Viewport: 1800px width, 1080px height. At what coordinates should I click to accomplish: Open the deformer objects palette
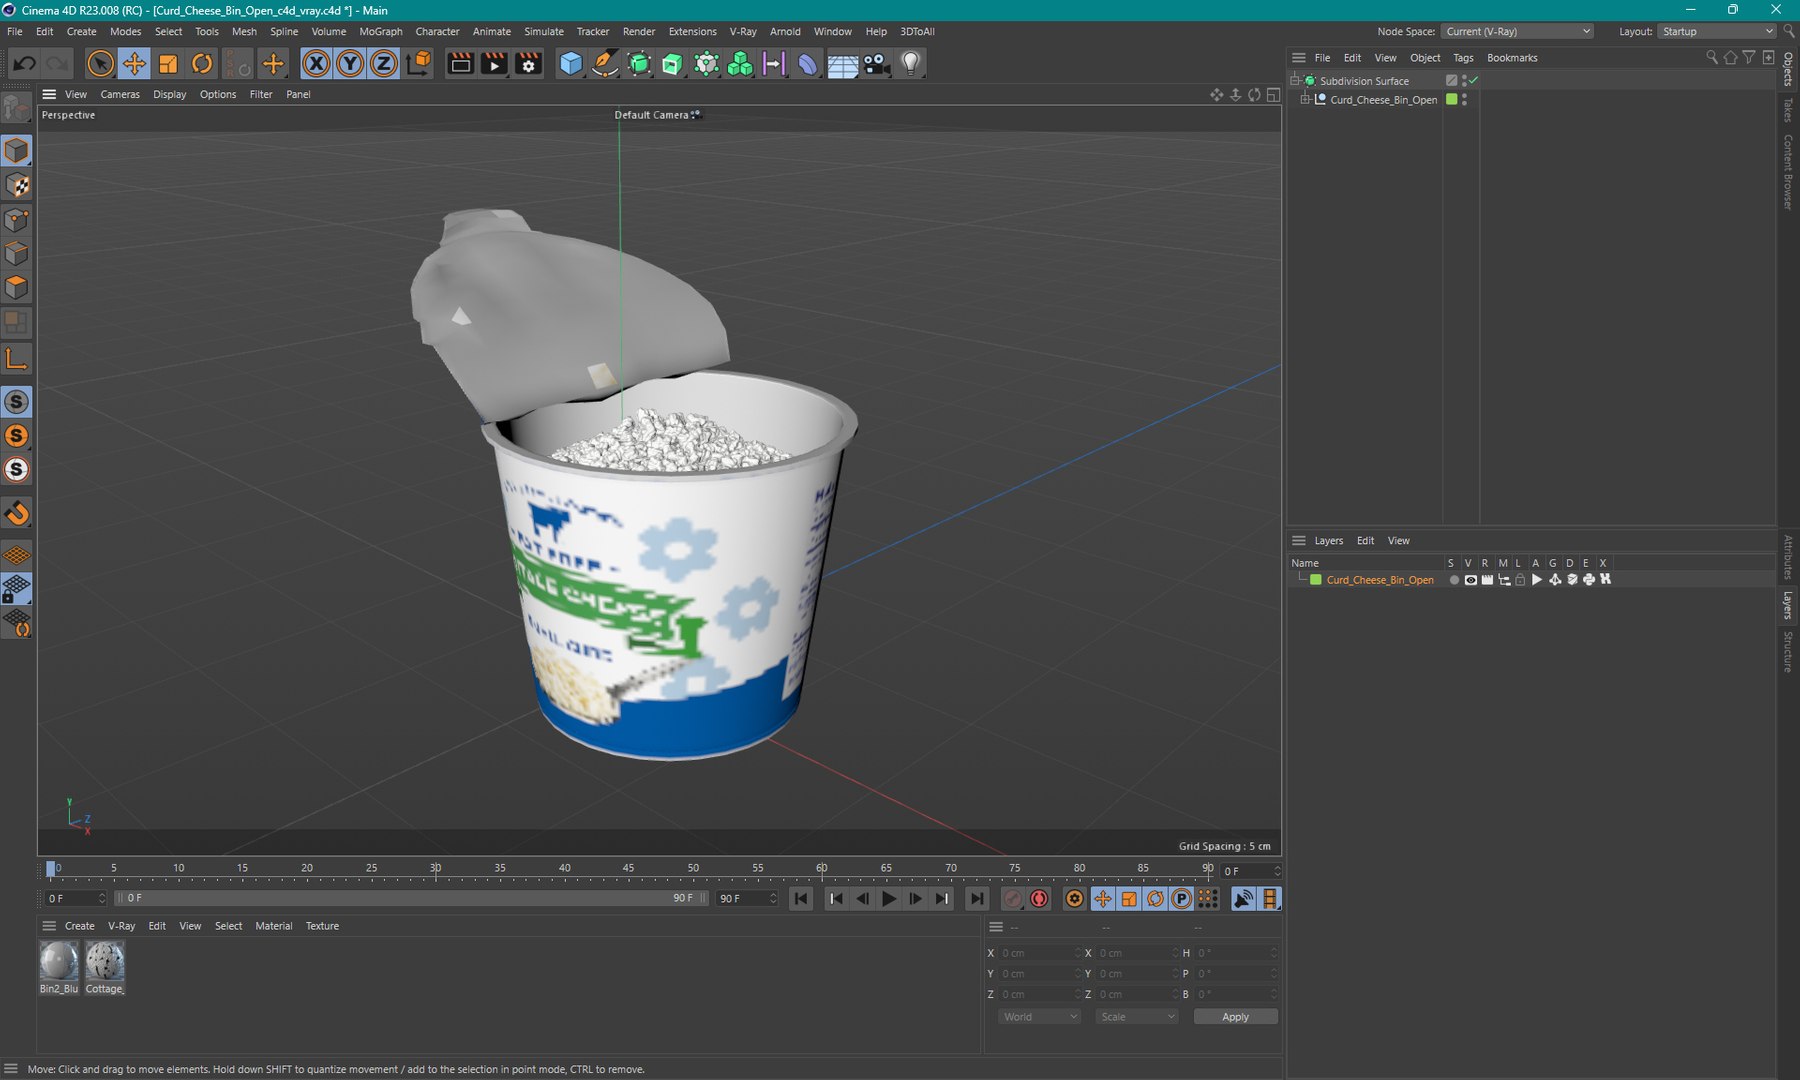click(x=807, y=64)
